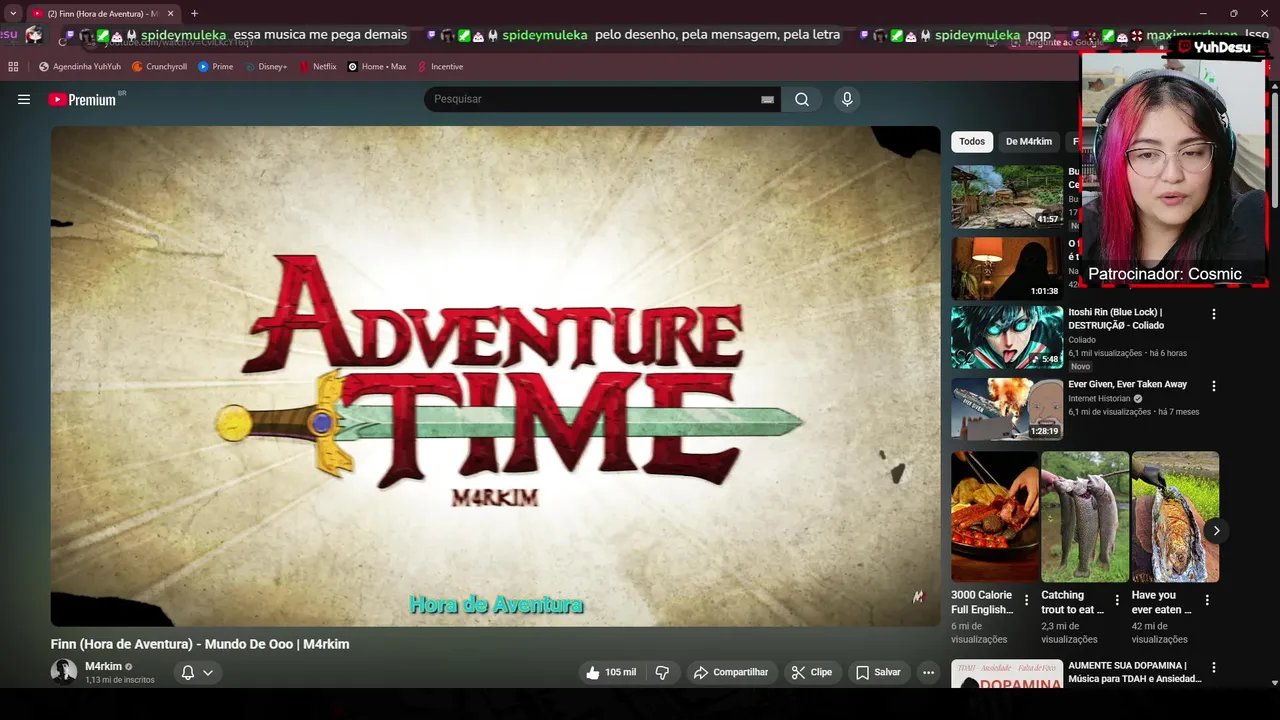Open the on-screen keyboard in search box
This screenshot has height=720, width=1280.
767,100
